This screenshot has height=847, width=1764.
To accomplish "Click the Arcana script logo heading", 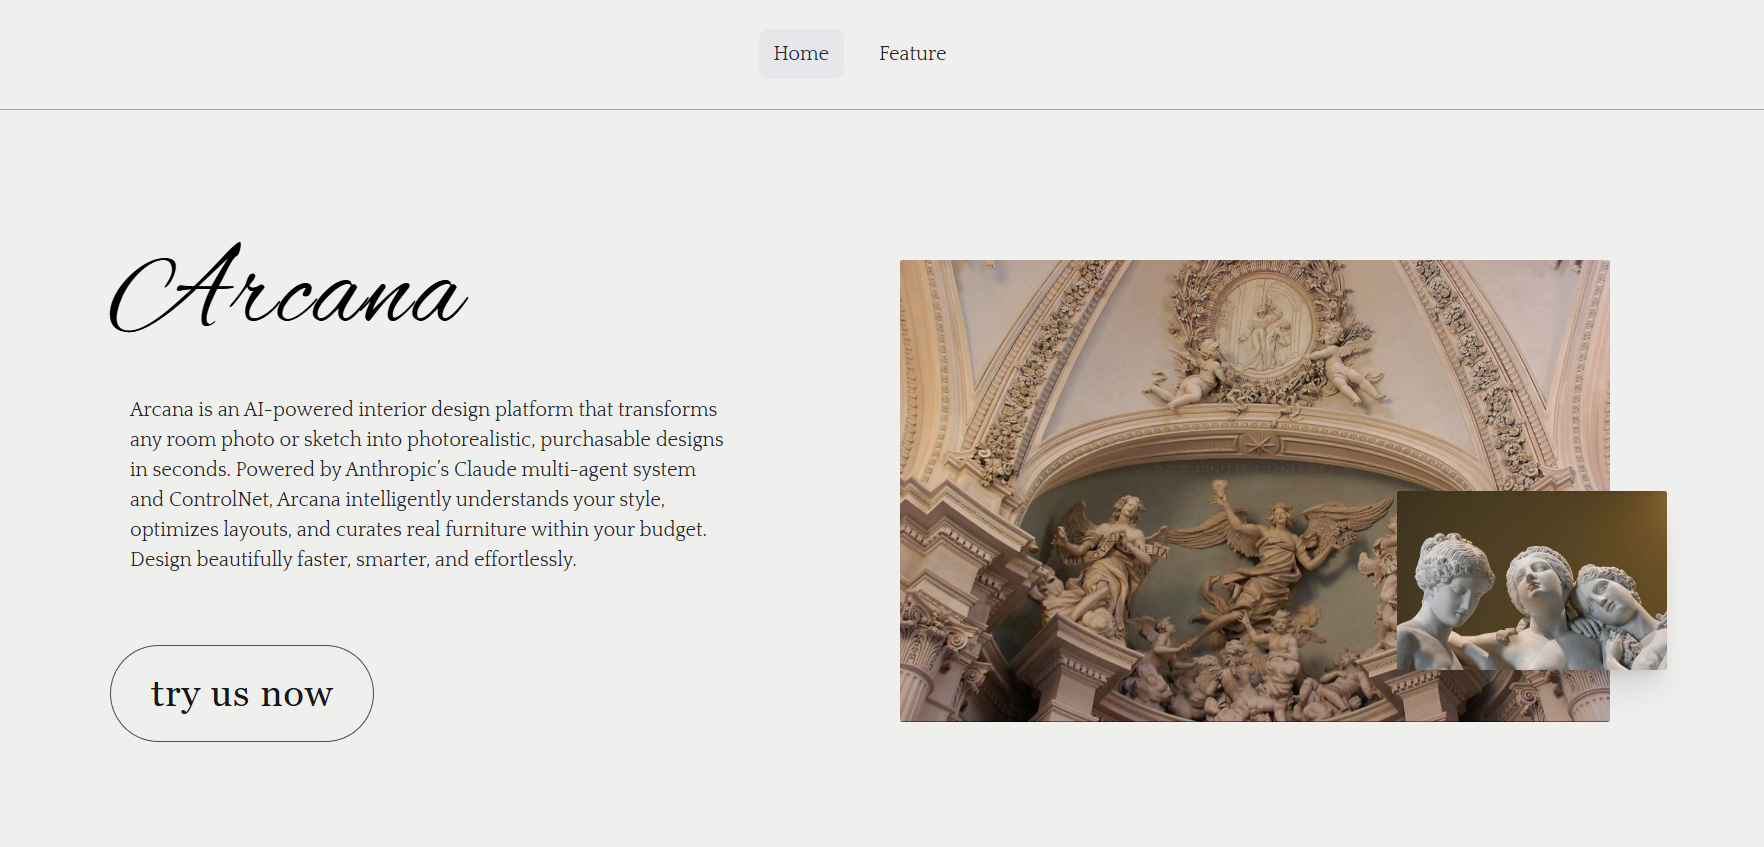I will pos(288,288).
